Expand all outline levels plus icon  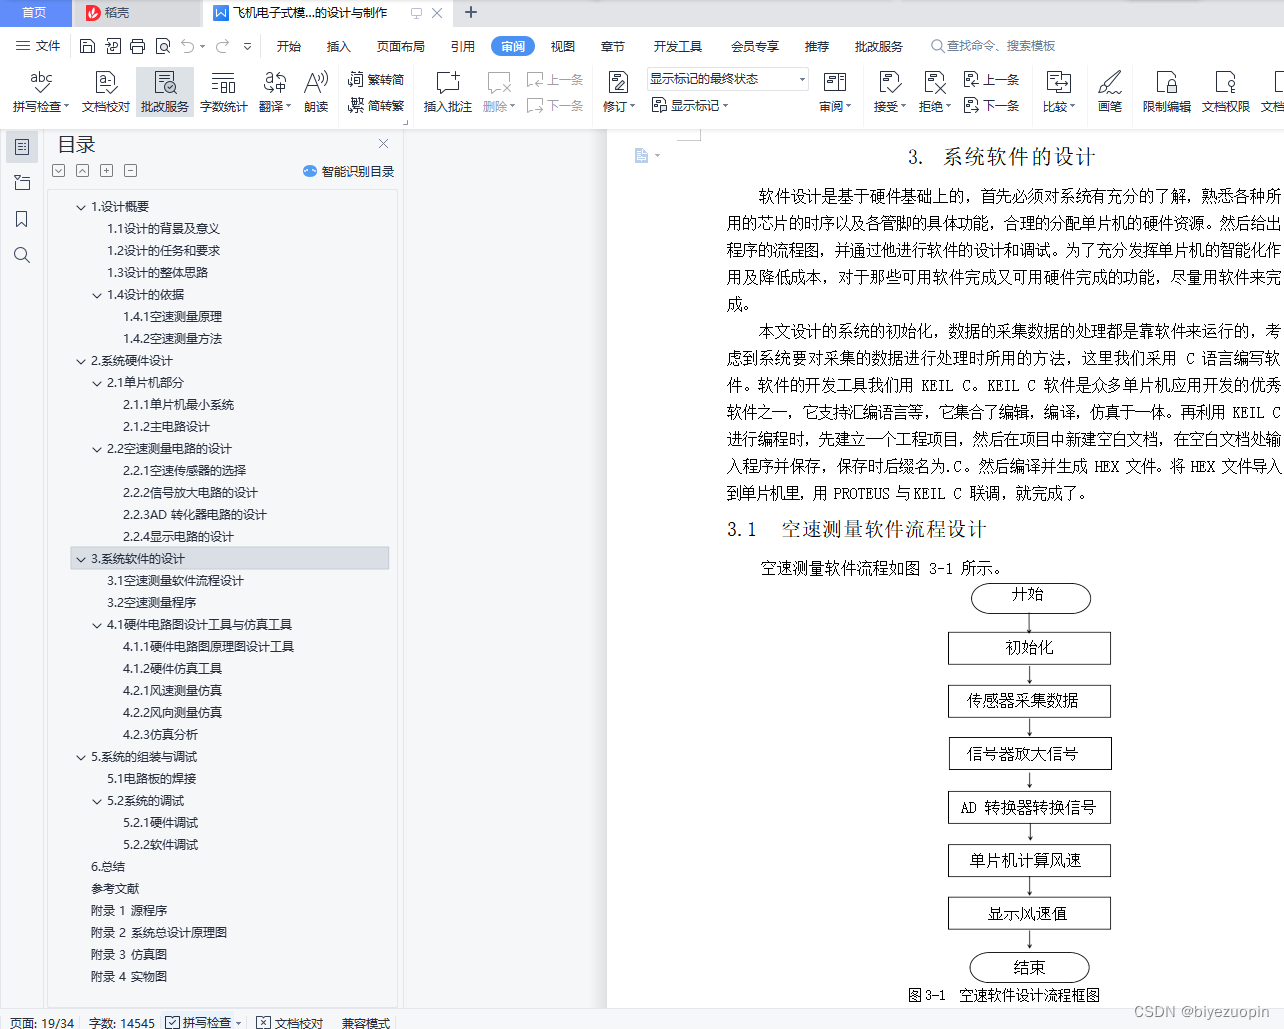coord(107,171)
